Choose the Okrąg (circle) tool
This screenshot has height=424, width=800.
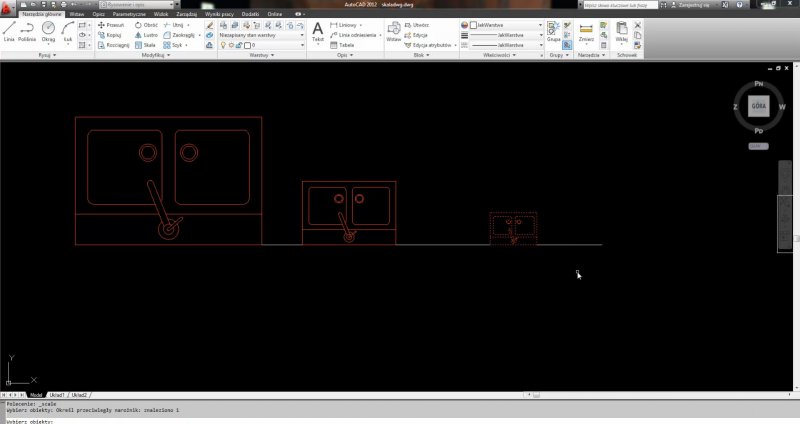[x=48, y=31]
